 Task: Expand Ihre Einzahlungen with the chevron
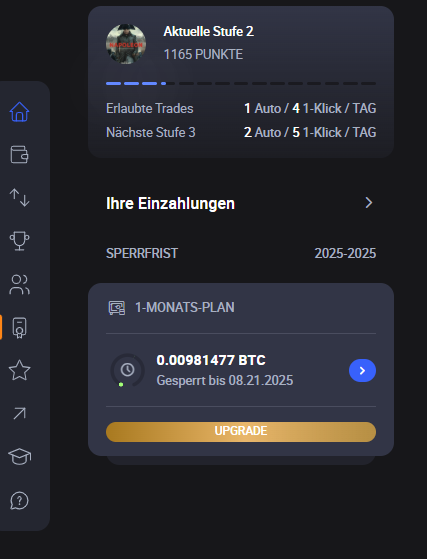[369, 203]
